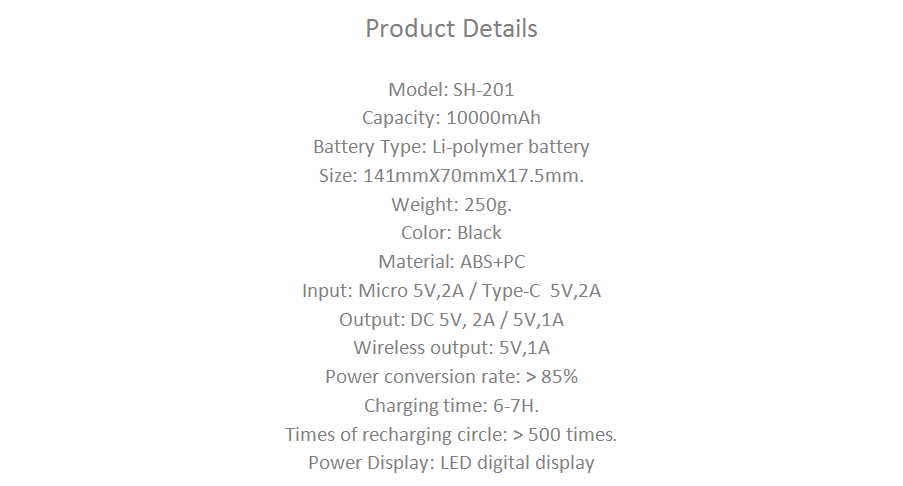The height and width of the screenshot is (486, 903).
Task: Select the Output: DC 5V line
Action: (x=452, y=320)
